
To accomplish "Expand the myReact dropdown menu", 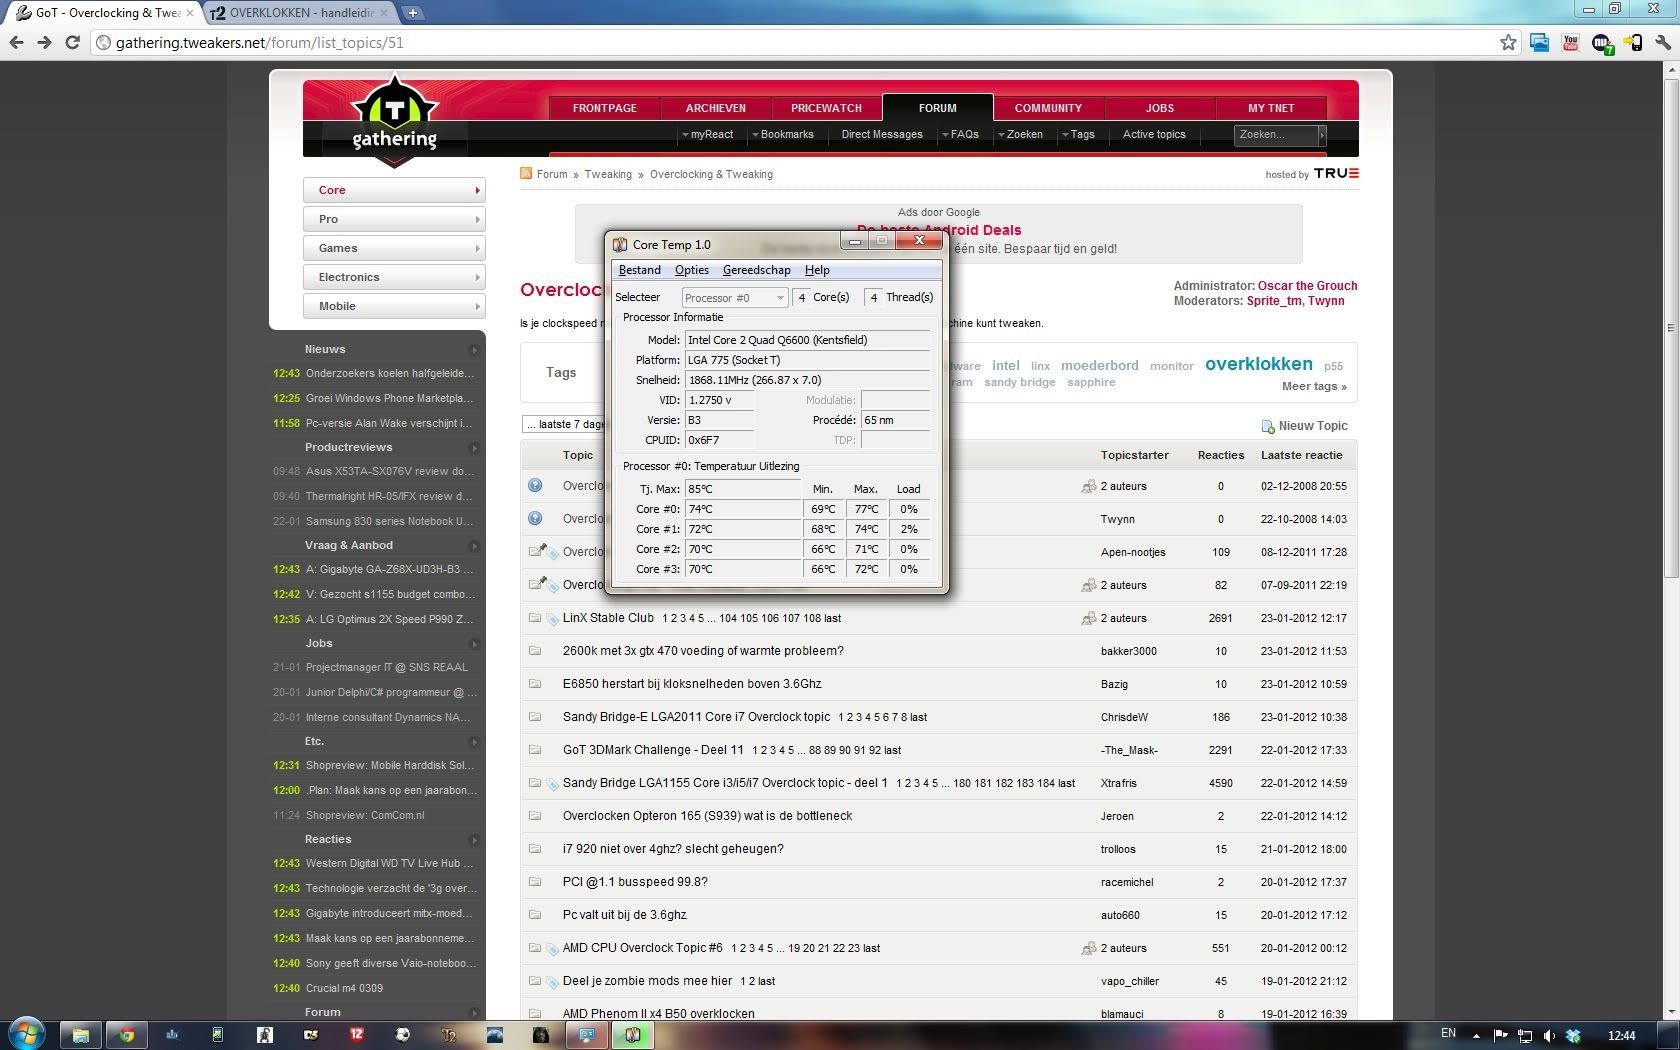I will tap(707, 134).
